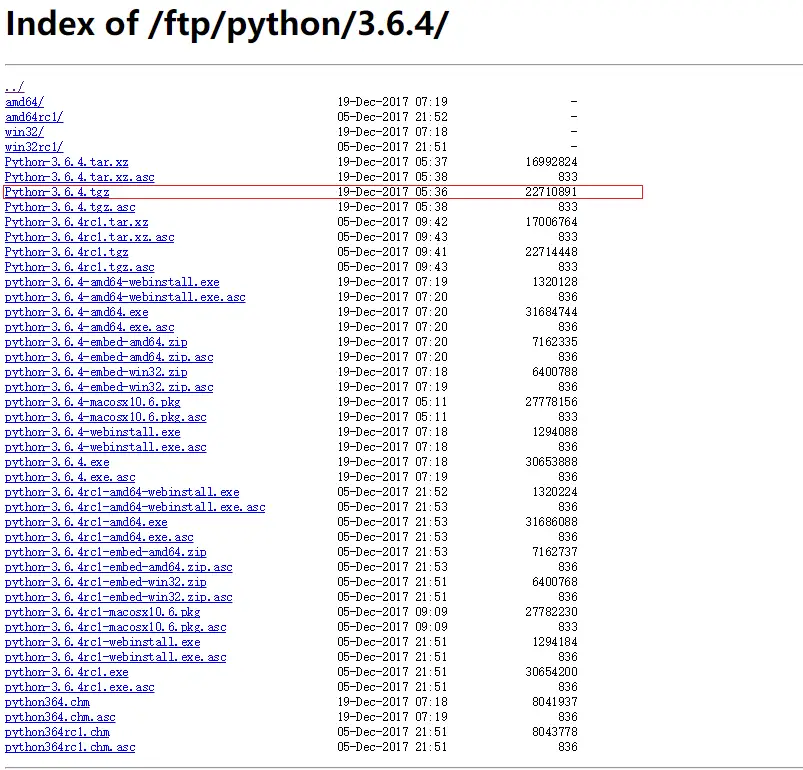The height and width of the screenshot is (770, 803).
Task: Go to parent directory ../ link
Action: (14, 87)
